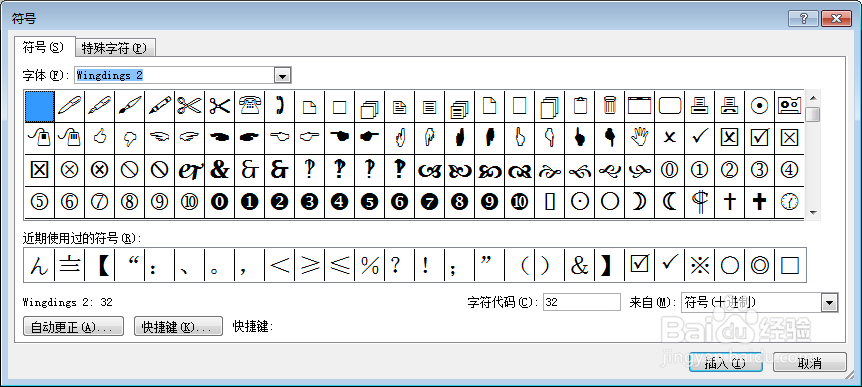Expand the 来自 source dropdown
862x387 pixels.
click(830, 302)
